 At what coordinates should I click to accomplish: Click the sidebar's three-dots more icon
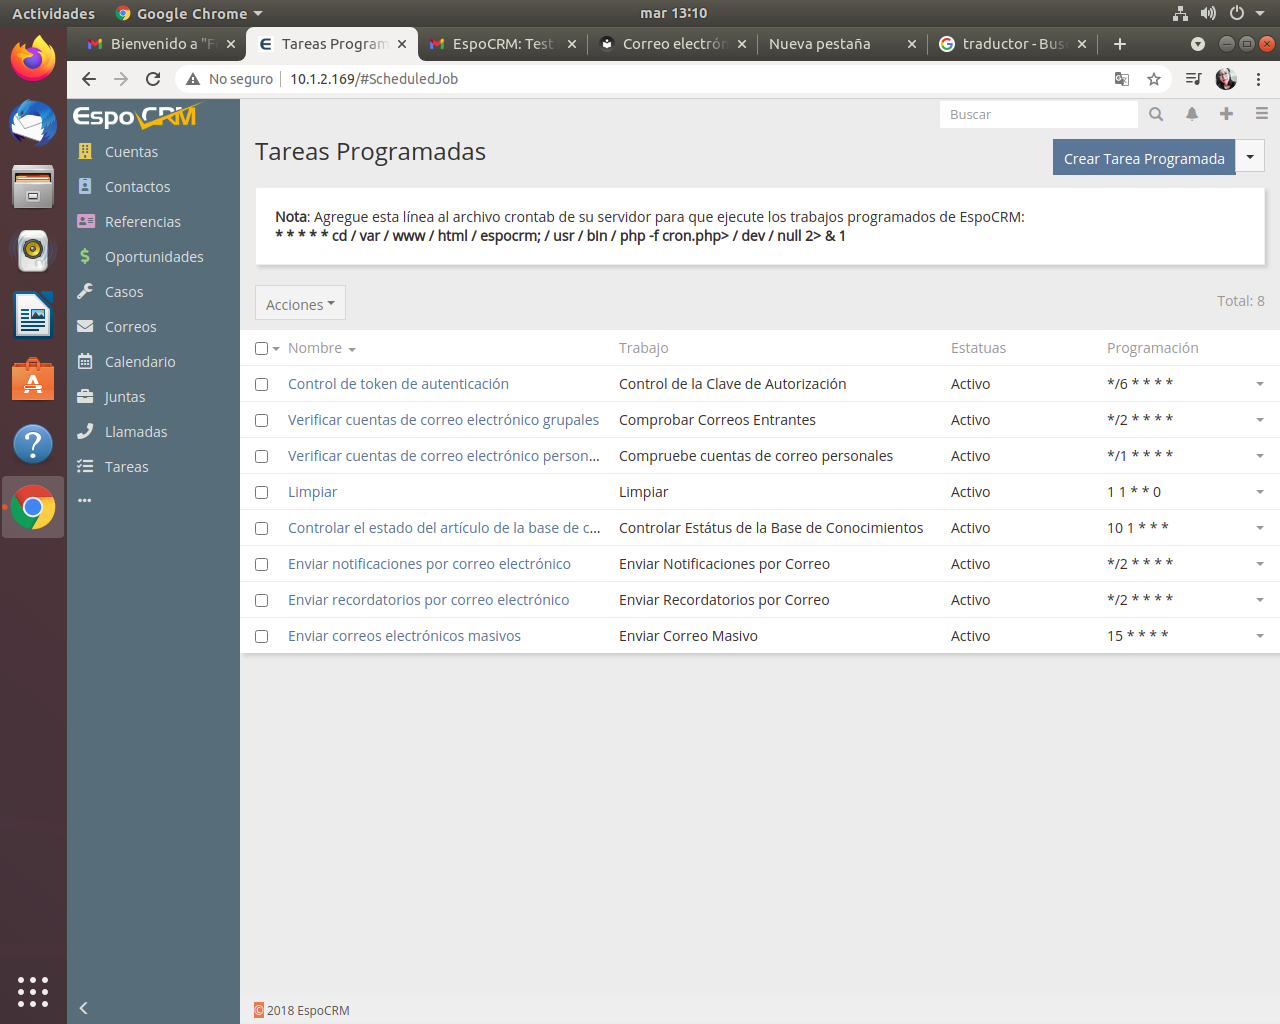click(x=85, y=501)
